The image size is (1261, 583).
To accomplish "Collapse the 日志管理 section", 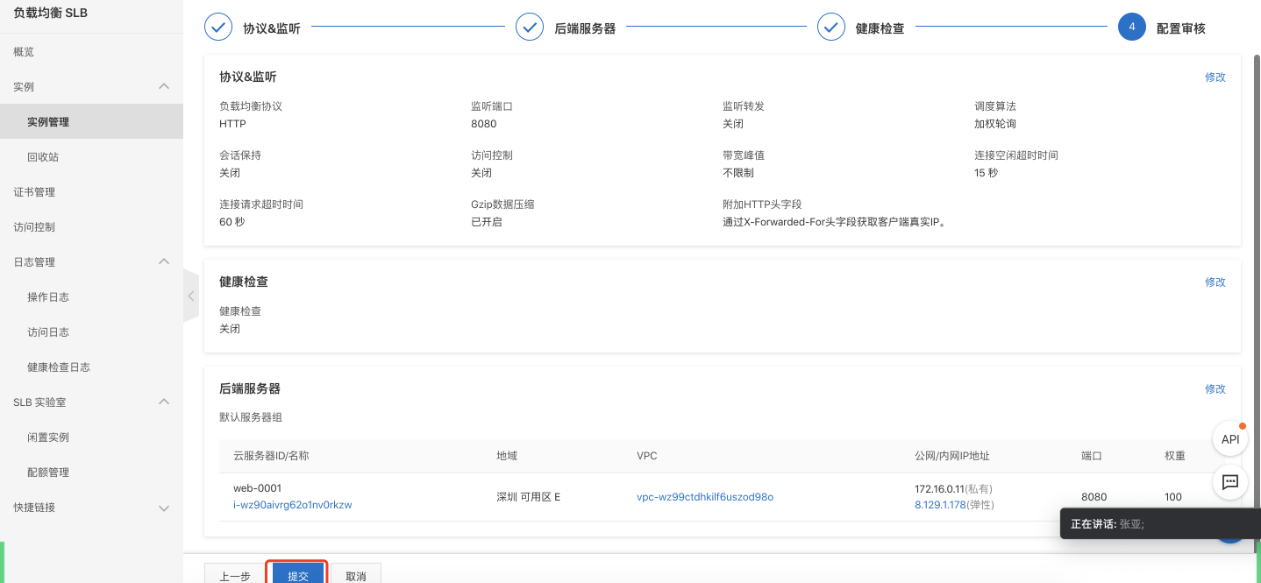I will pos(163,262).
